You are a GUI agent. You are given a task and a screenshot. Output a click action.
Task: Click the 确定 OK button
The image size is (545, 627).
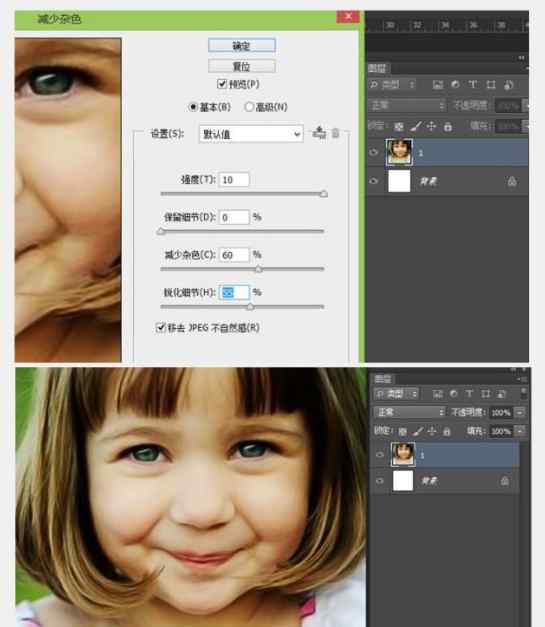(x=242, y=46)
